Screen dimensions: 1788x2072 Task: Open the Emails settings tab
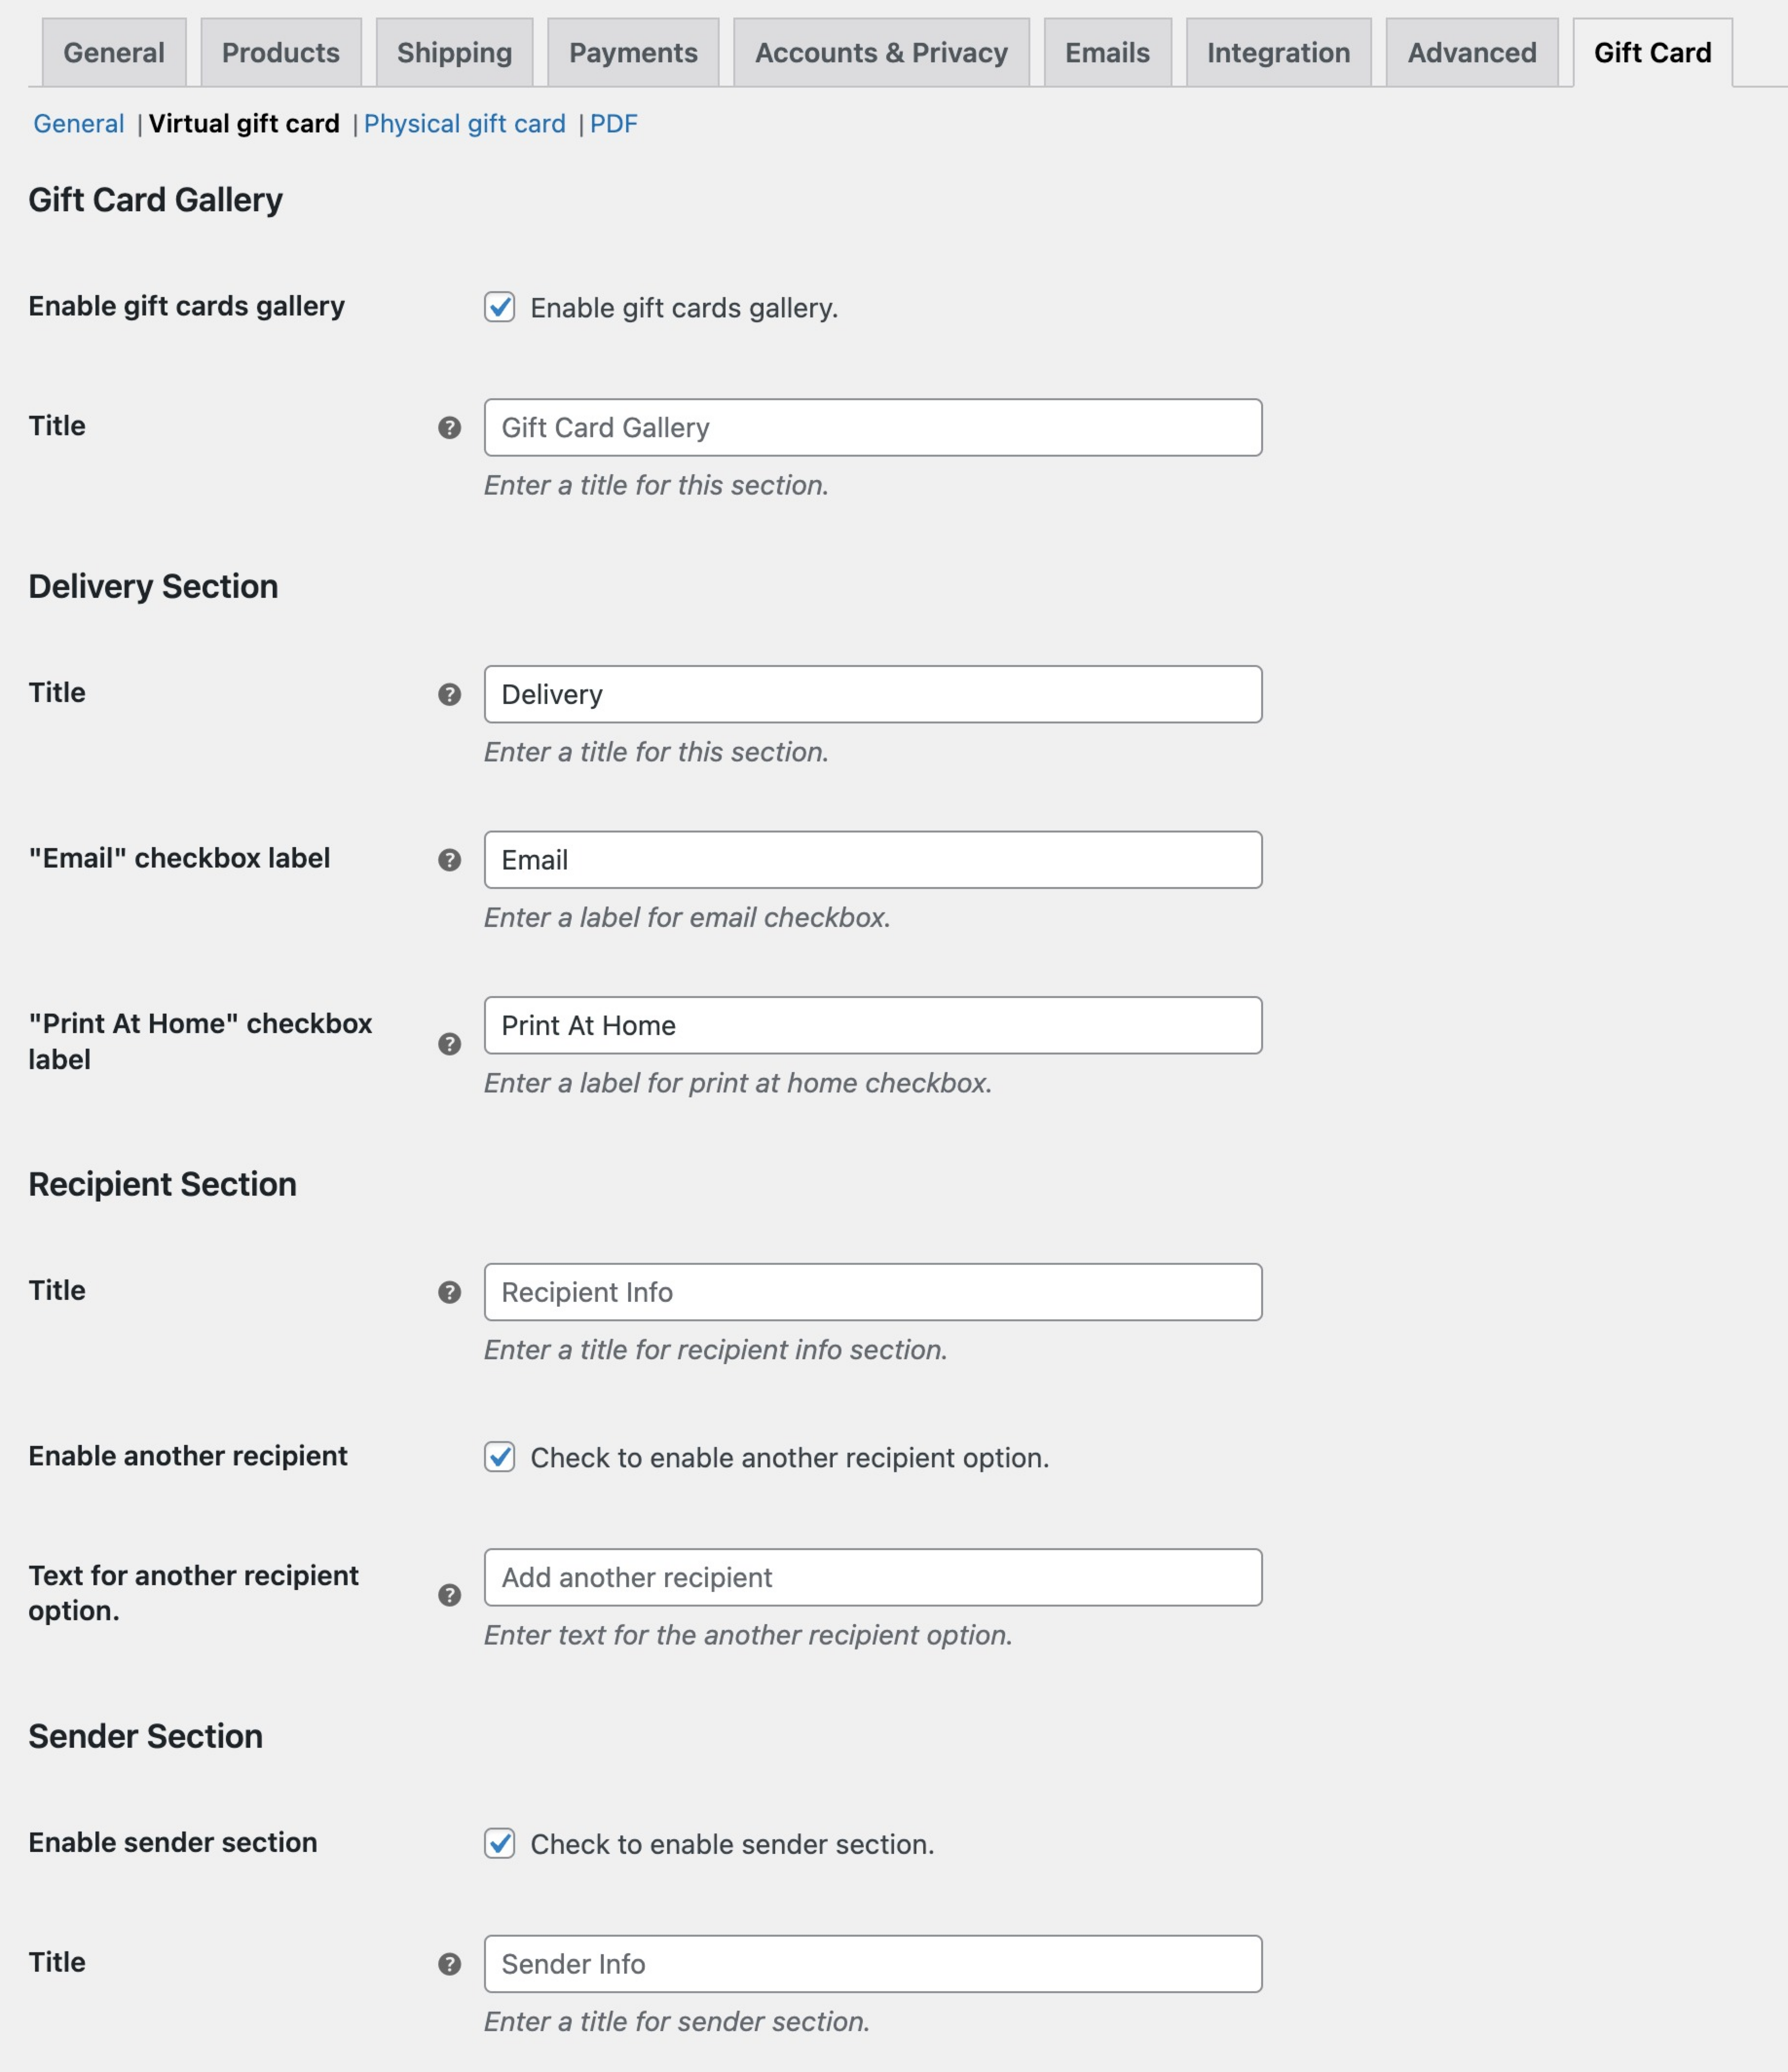tap(1107, 52)
